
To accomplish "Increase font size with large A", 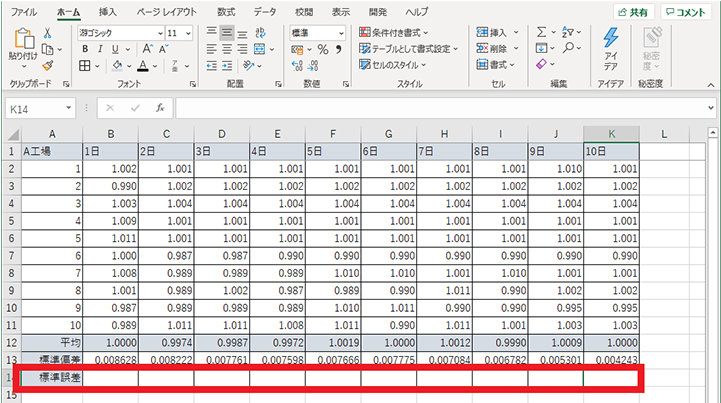I will (x=147, y=49).
